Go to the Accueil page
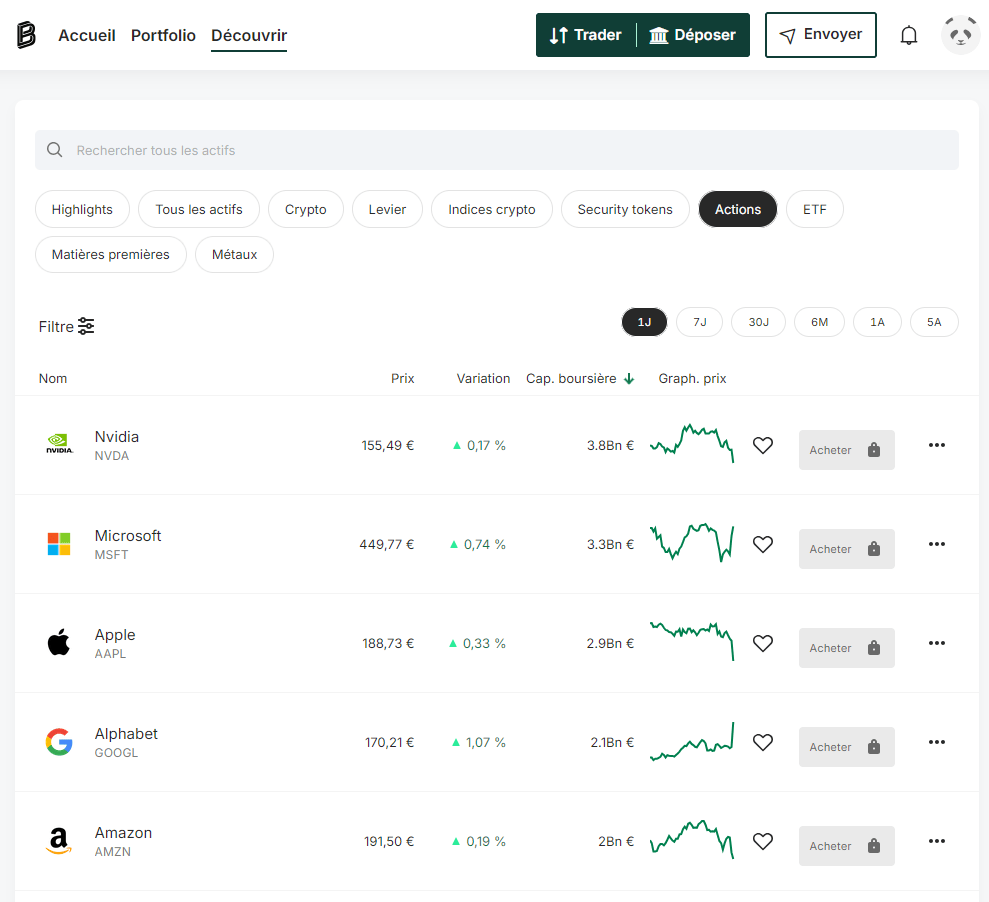Viewport: 989px width, 902px height. 87,35
